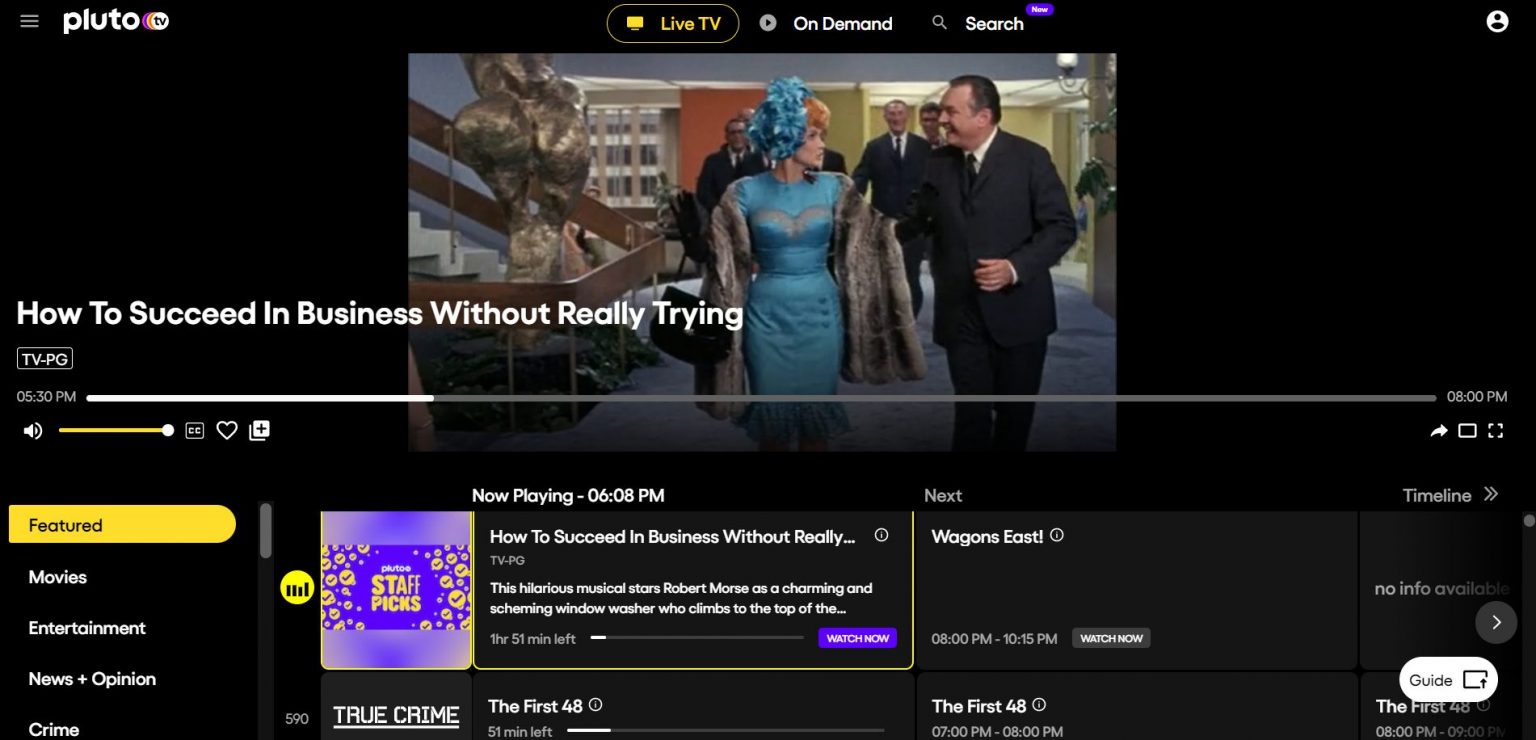Screen dimensions: 1536x740
Task: Open the account profile icon
Action: [x=1496, y=21]
